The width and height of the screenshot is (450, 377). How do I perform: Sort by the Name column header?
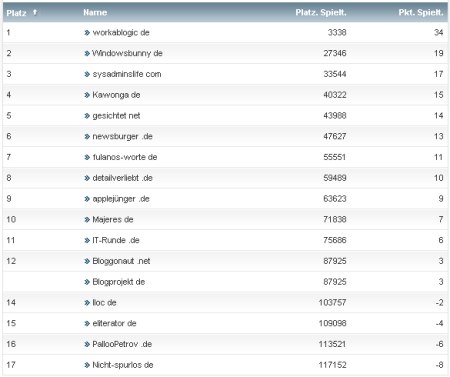(95, 13)
